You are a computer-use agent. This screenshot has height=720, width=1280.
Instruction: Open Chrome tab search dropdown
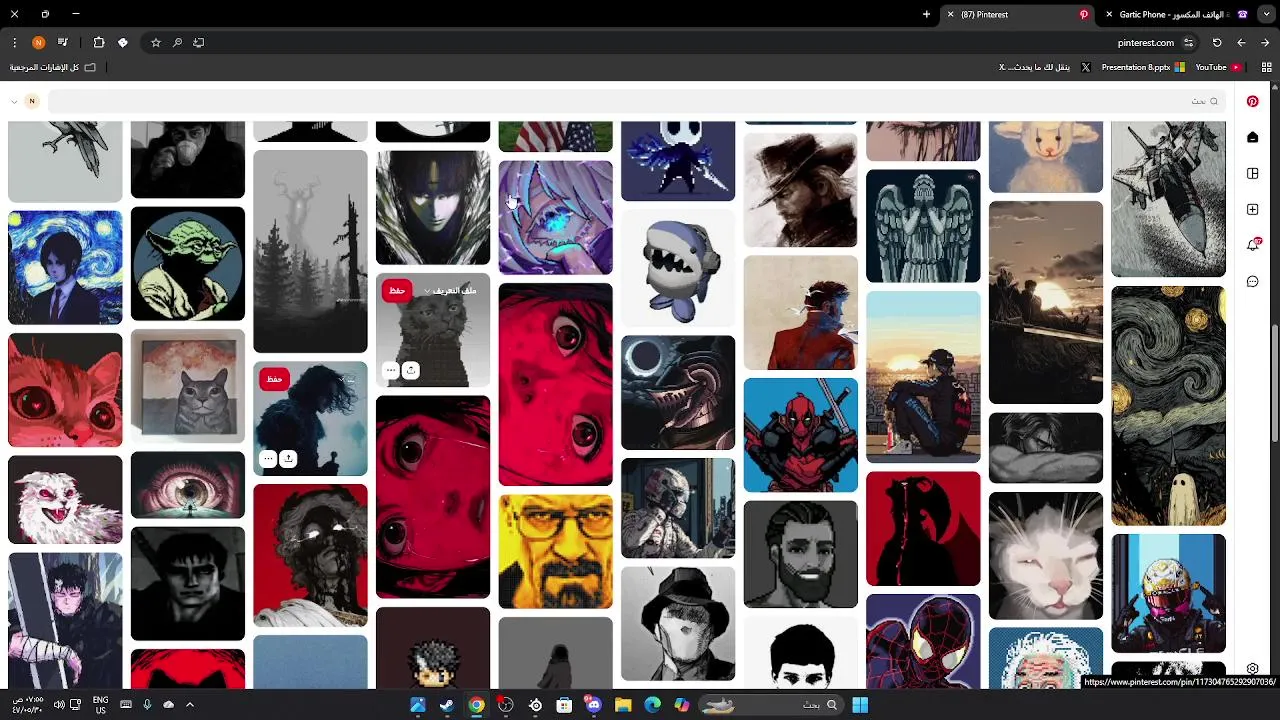pos(1267,14)
